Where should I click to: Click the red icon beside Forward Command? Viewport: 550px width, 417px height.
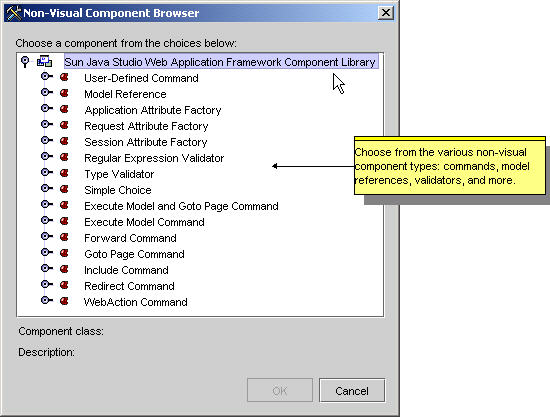[x=64, y=237]
